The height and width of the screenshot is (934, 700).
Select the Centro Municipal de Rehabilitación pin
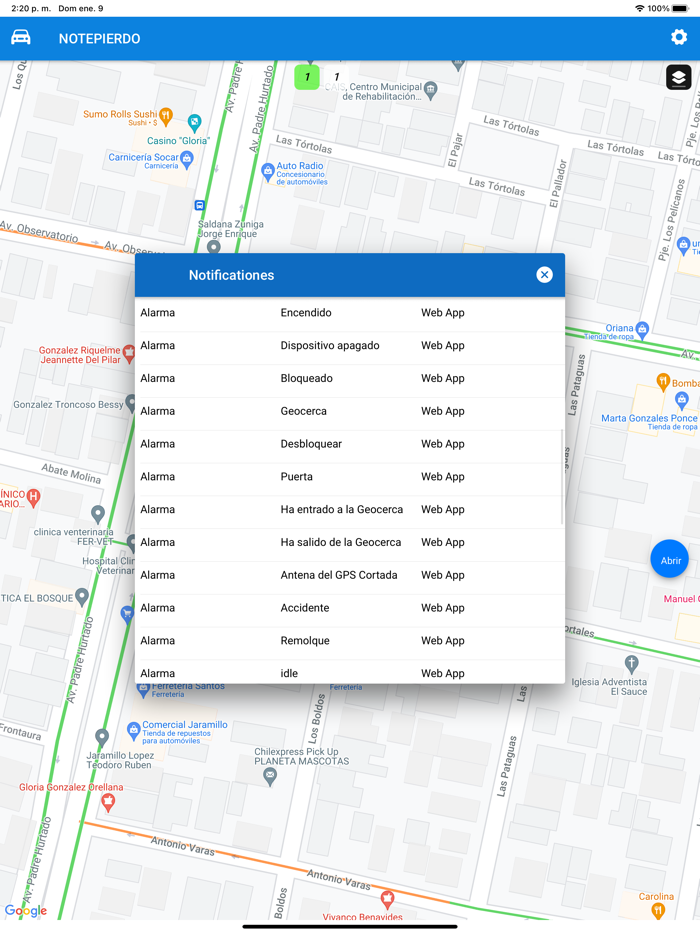[431, 90]
